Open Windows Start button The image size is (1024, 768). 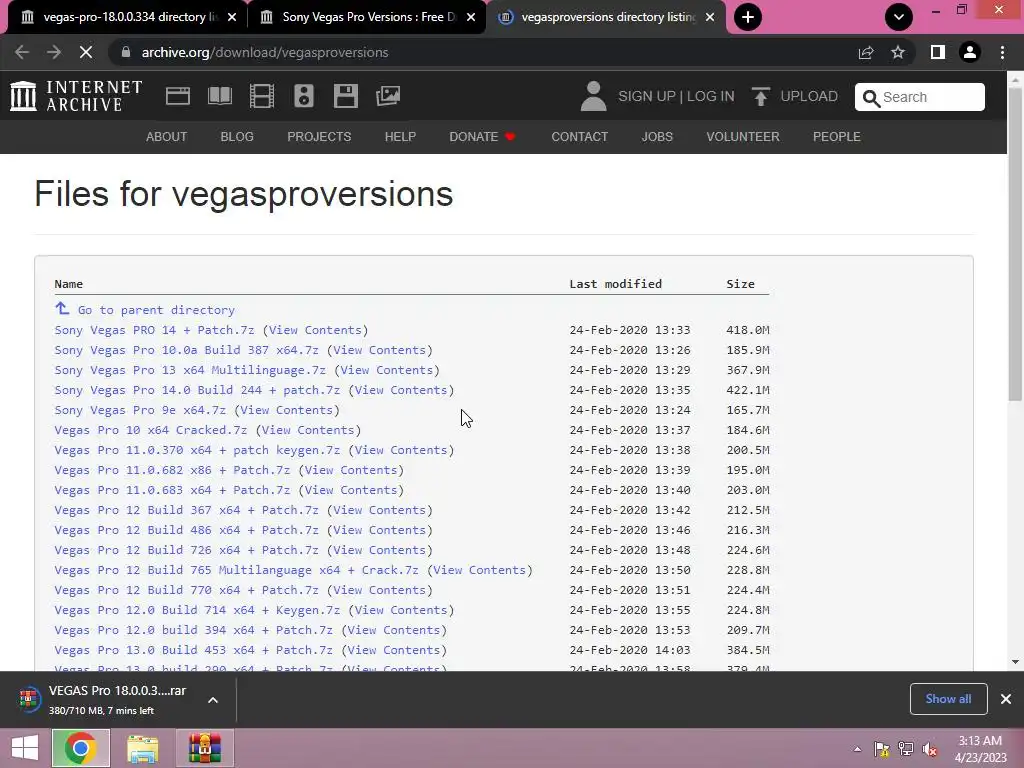25,748
